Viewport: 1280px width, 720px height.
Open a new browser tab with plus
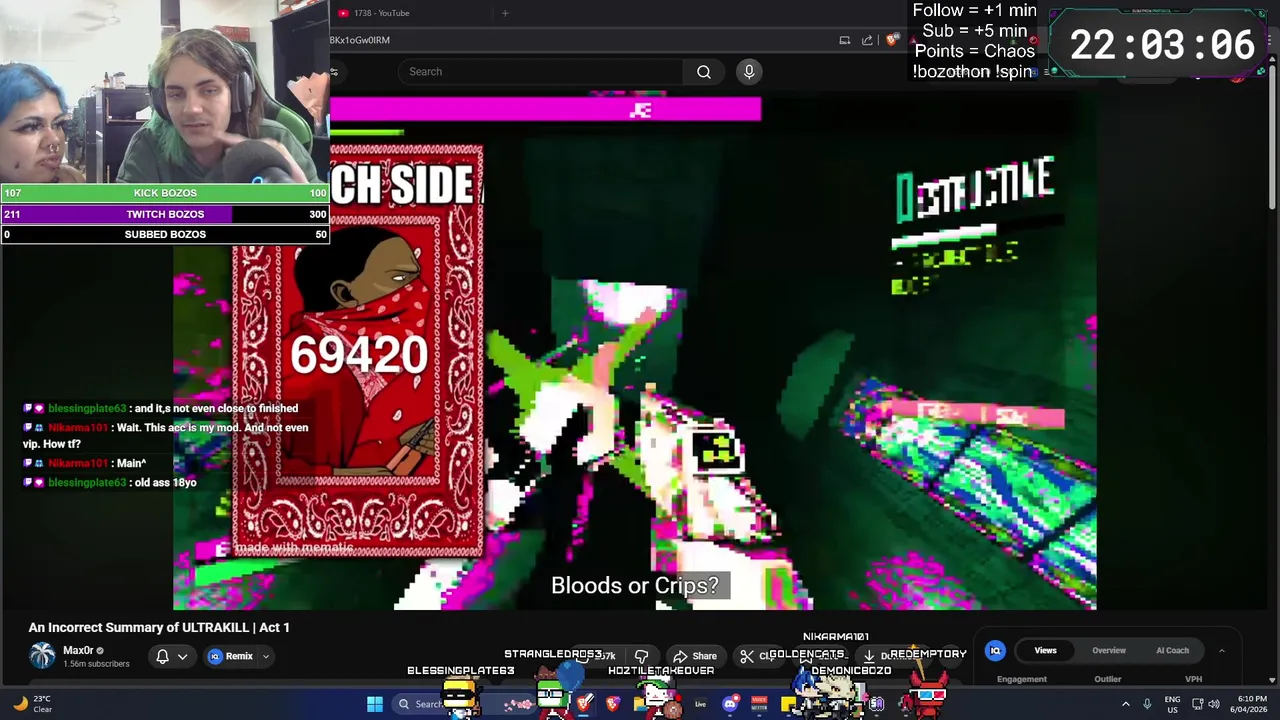pyautogui.click(x=505, y=13)
